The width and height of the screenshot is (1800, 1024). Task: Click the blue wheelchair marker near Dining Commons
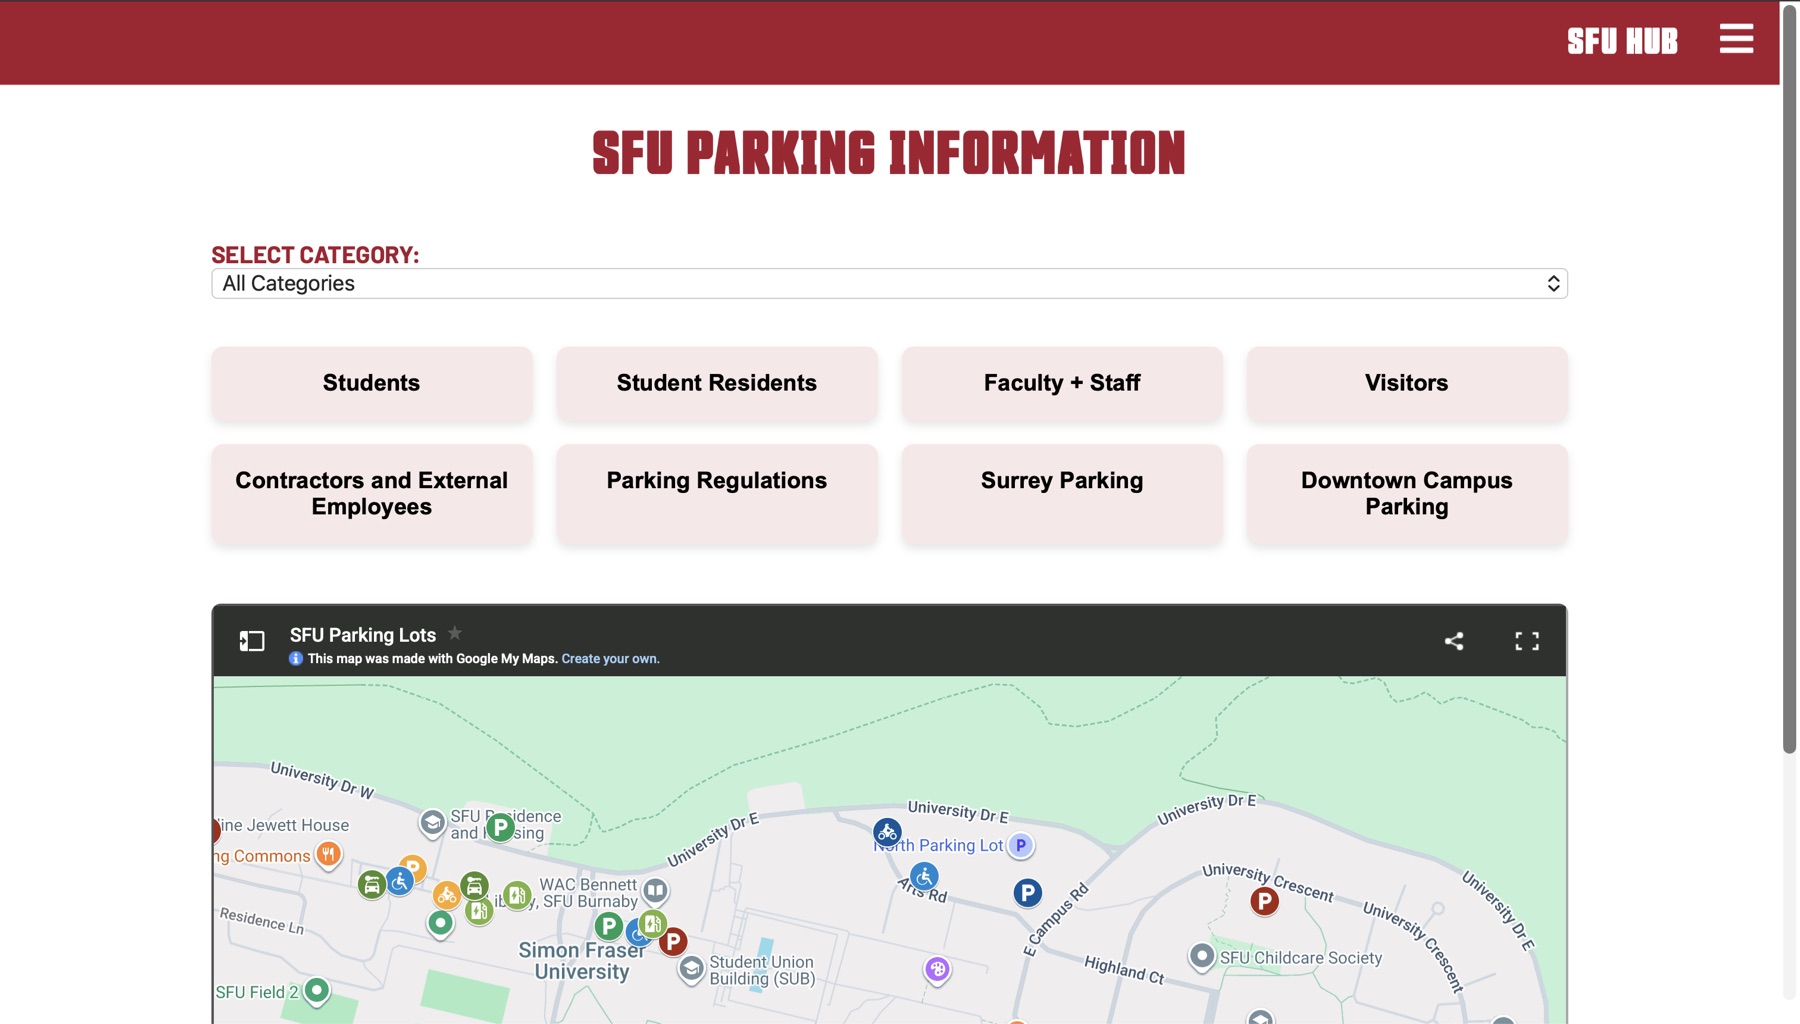400,881
